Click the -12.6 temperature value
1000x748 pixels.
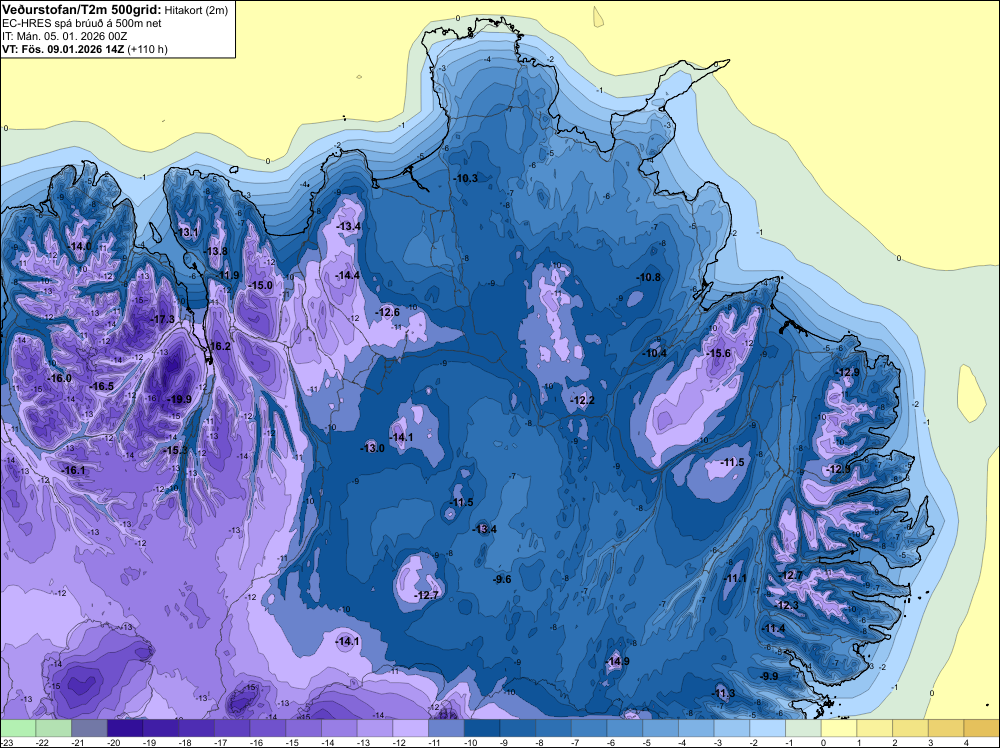(388, 312)
